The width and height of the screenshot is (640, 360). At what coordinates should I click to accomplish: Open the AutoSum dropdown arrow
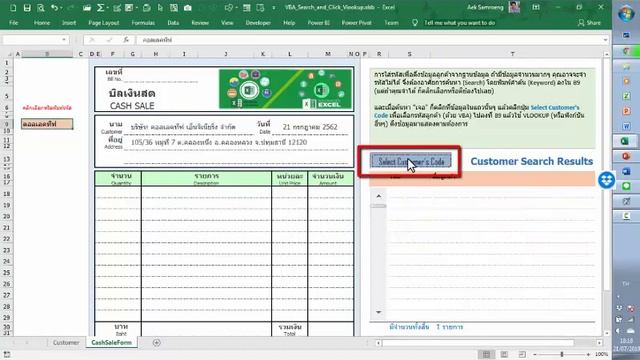pos(108,7)
